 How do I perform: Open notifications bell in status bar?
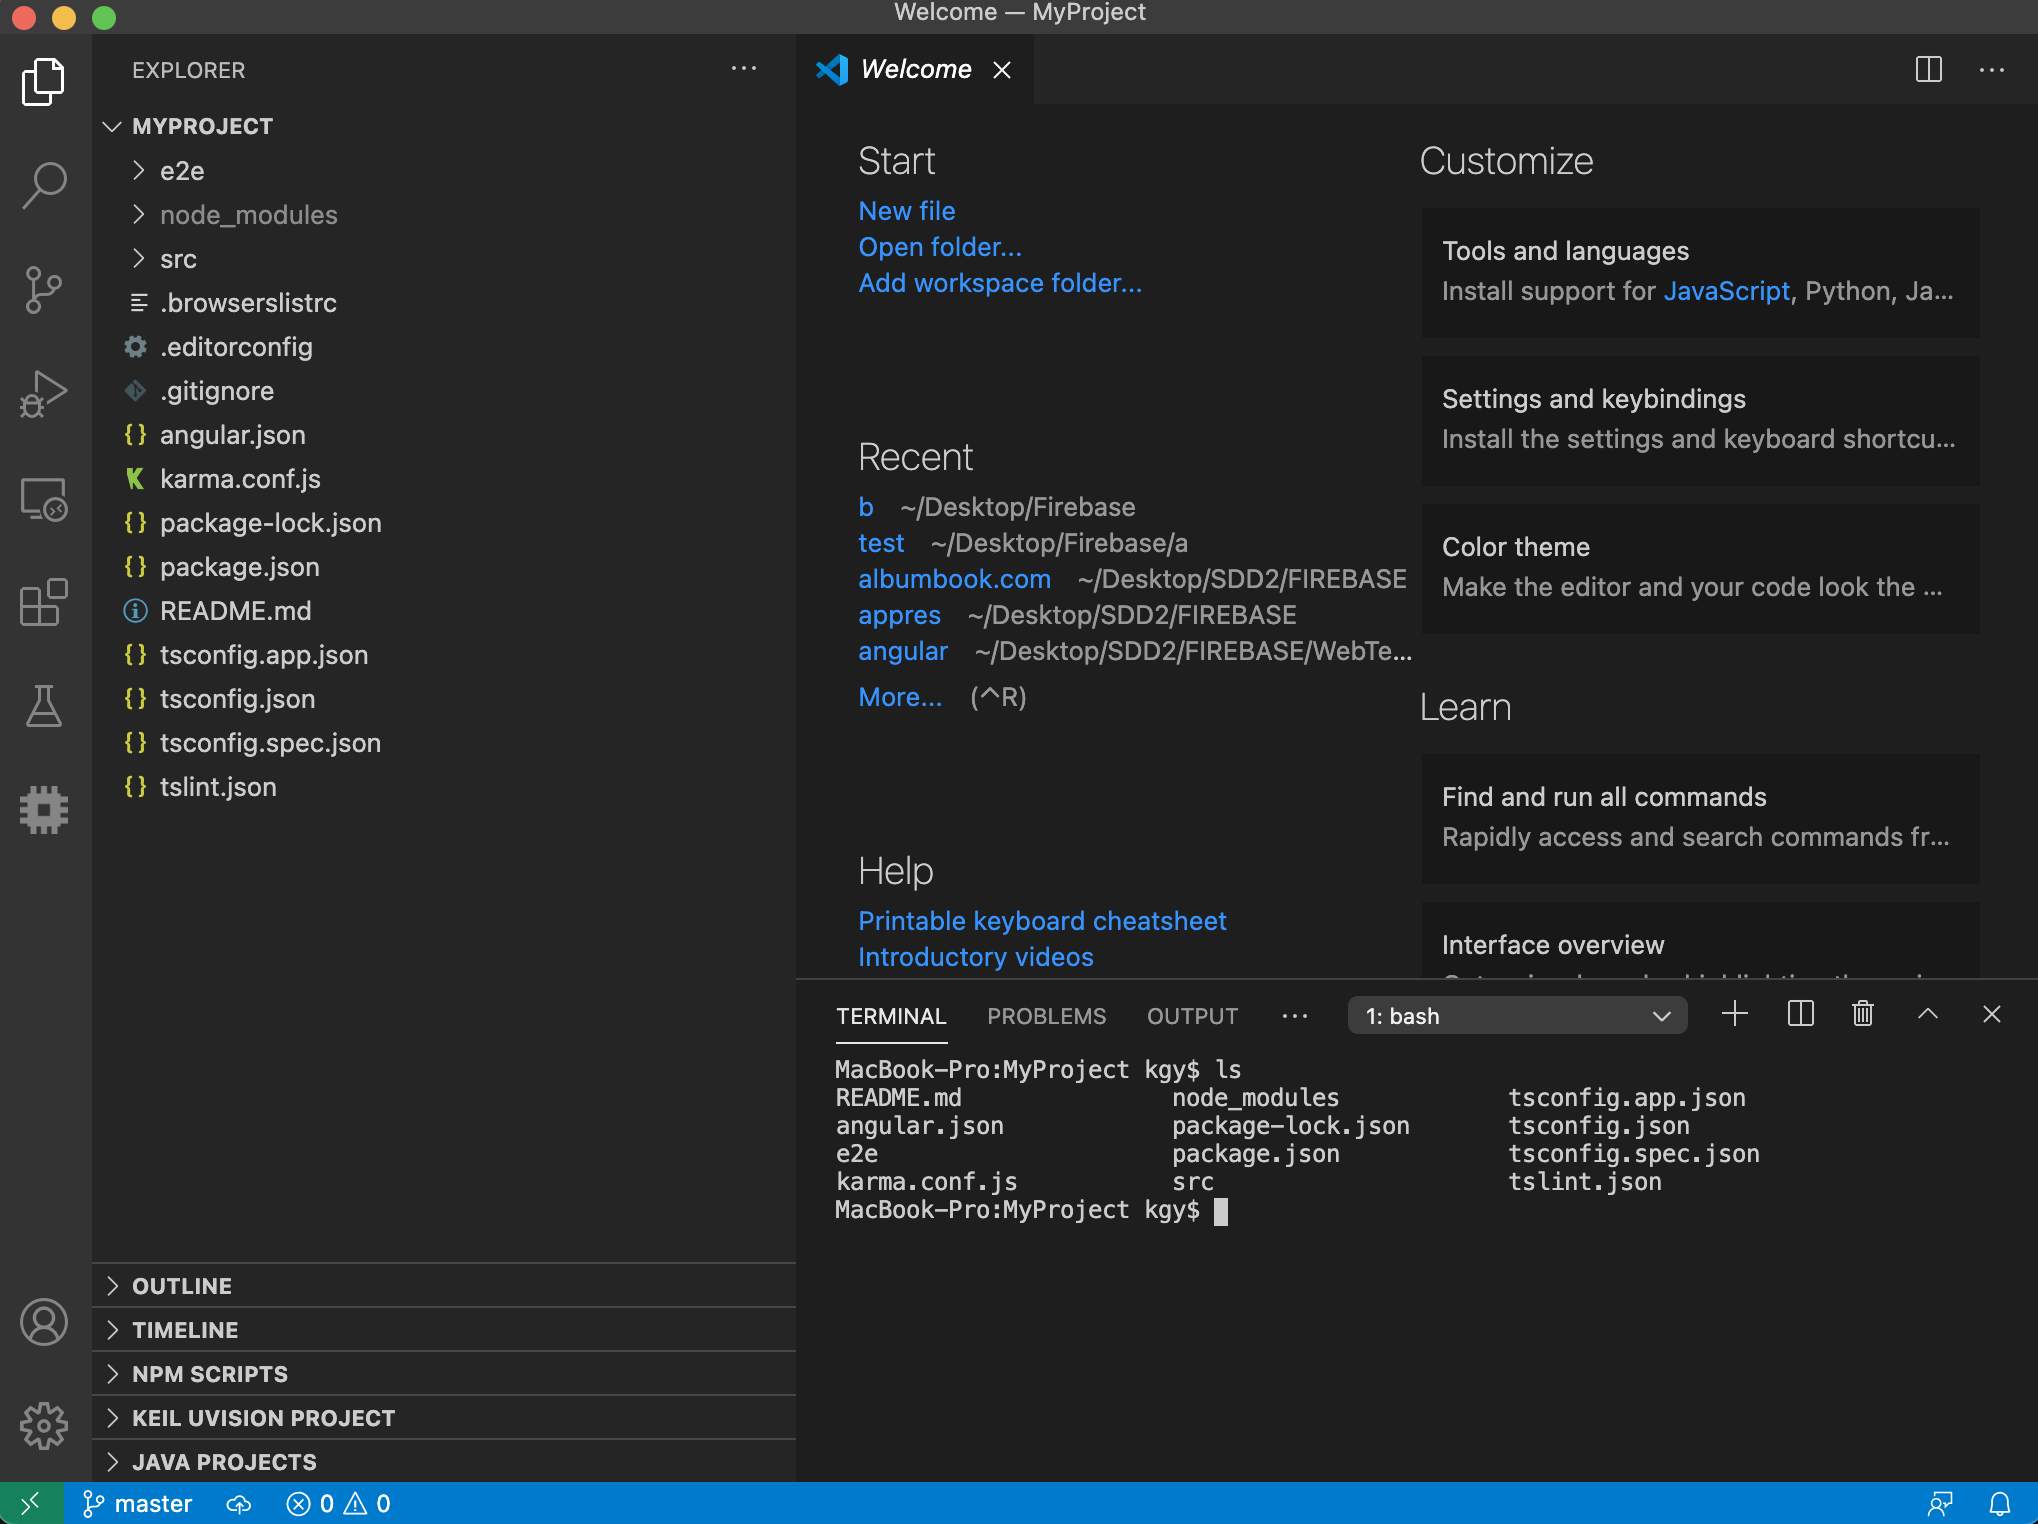point(2000,1503)
